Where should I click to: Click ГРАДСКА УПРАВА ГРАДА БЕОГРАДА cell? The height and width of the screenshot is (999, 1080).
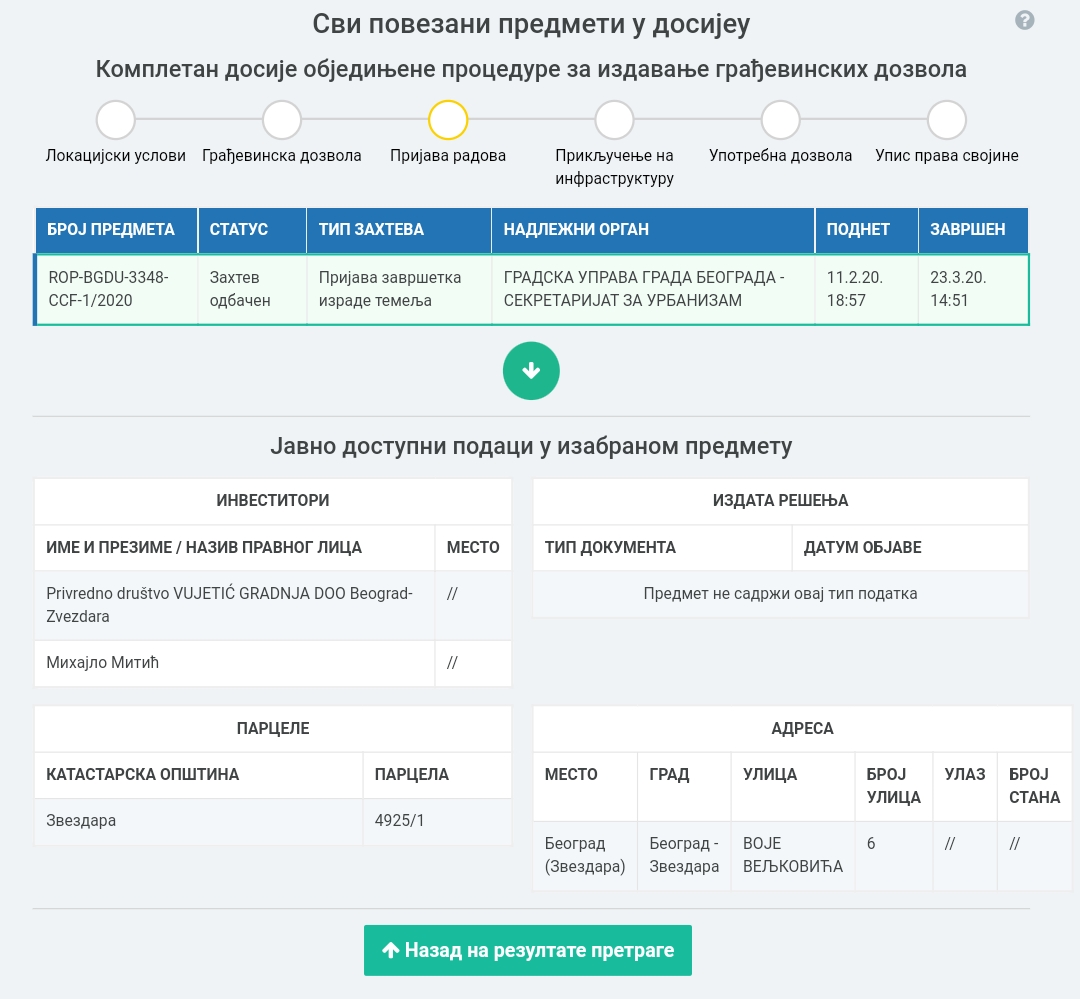click(x=653, y=289)
